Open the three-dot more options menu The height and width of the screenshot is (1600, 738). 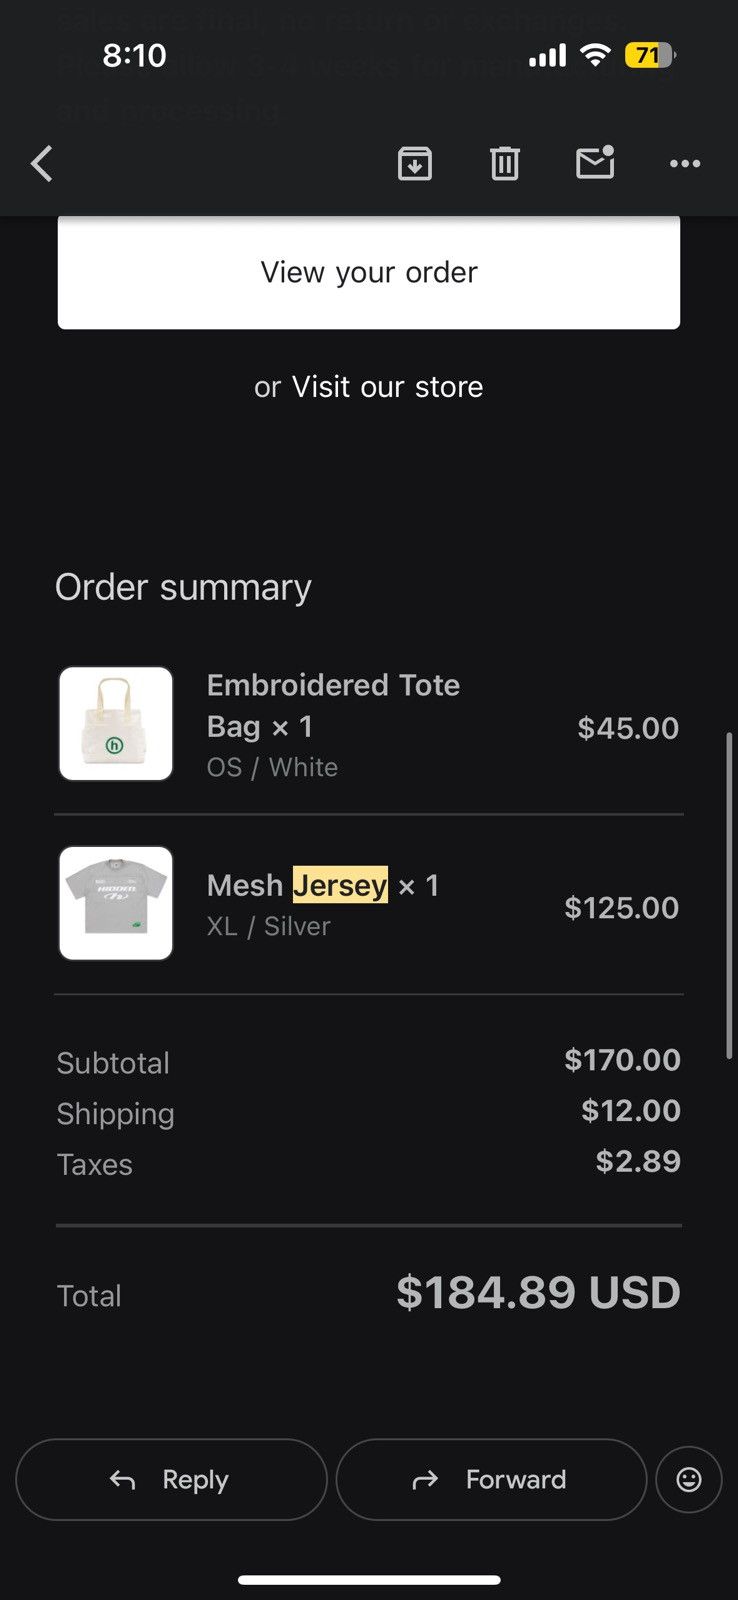click(685, 163)
